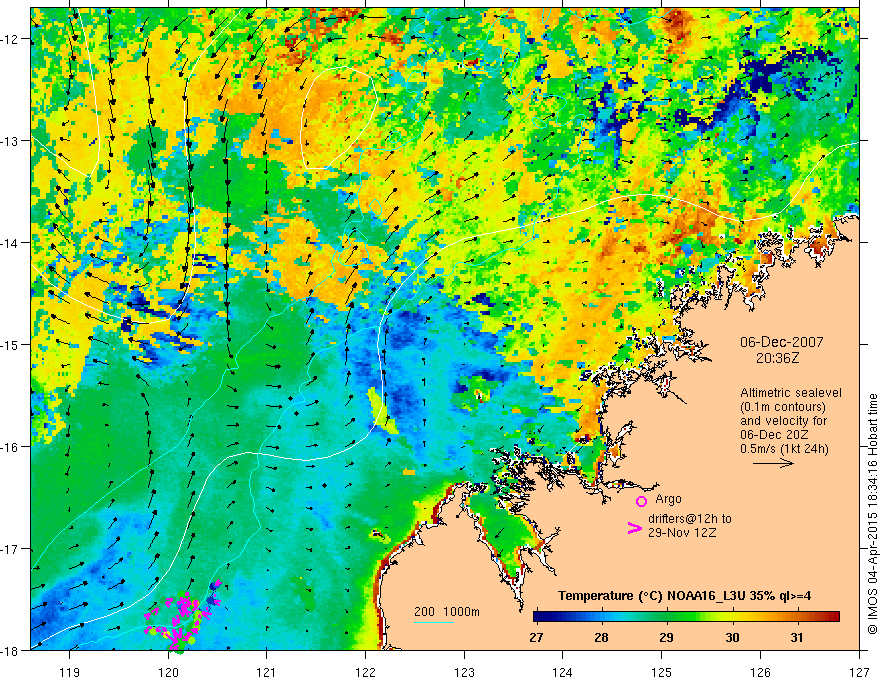Click the 20:36Z time label
The height and width of the screenshot is (680, 880).
777,357
